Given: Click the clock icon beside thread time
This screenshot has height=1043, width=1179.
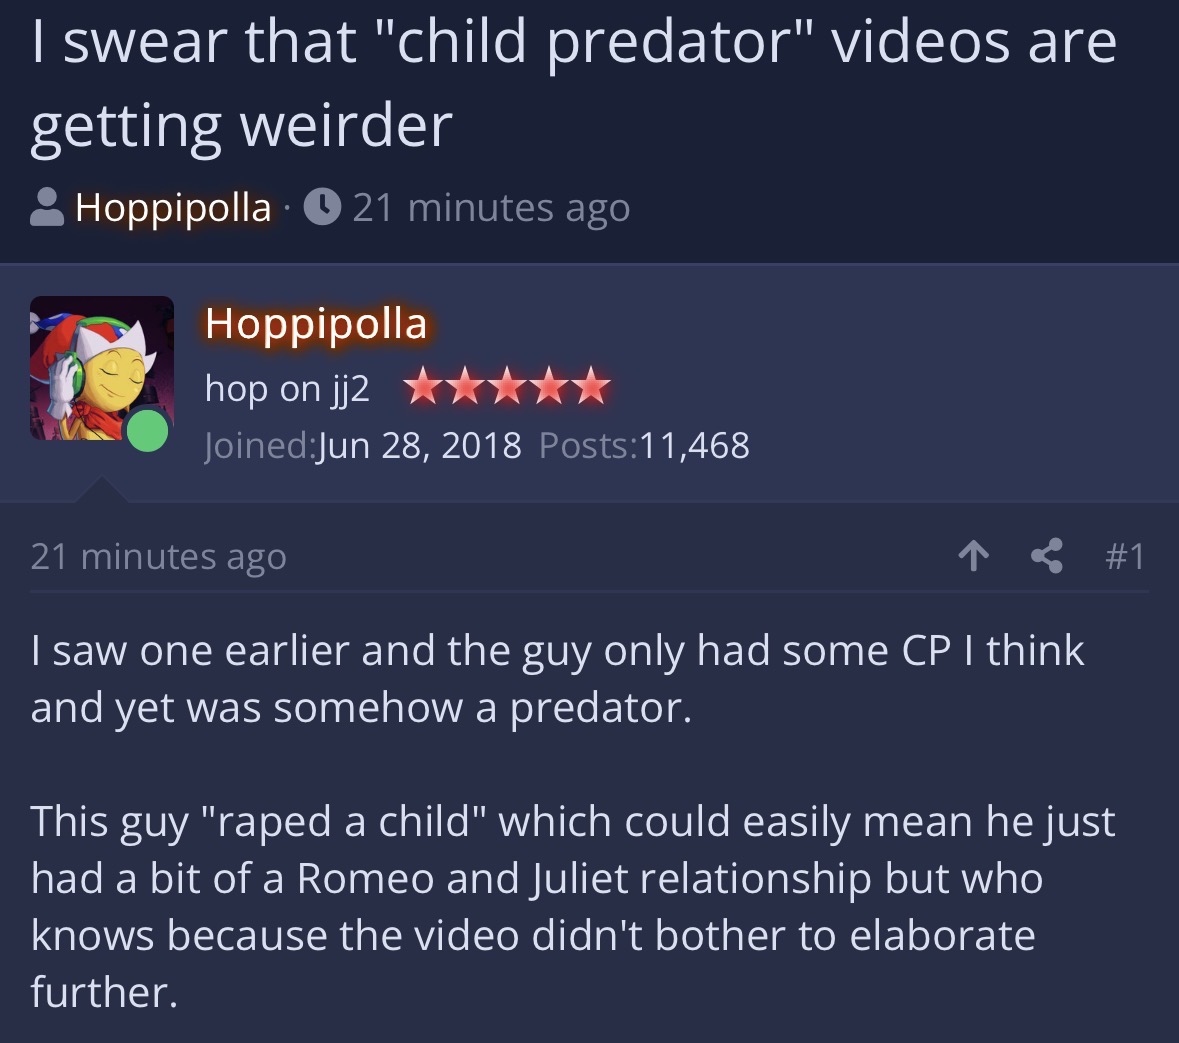Looking at the screenshot, I should [323, 207].
